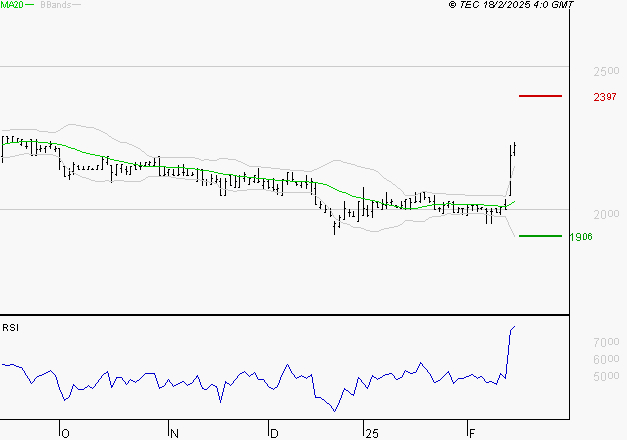627x440 pixels.
Task: Click the BBands legend label
Action: pyautogui.click(x=56, y=5)
